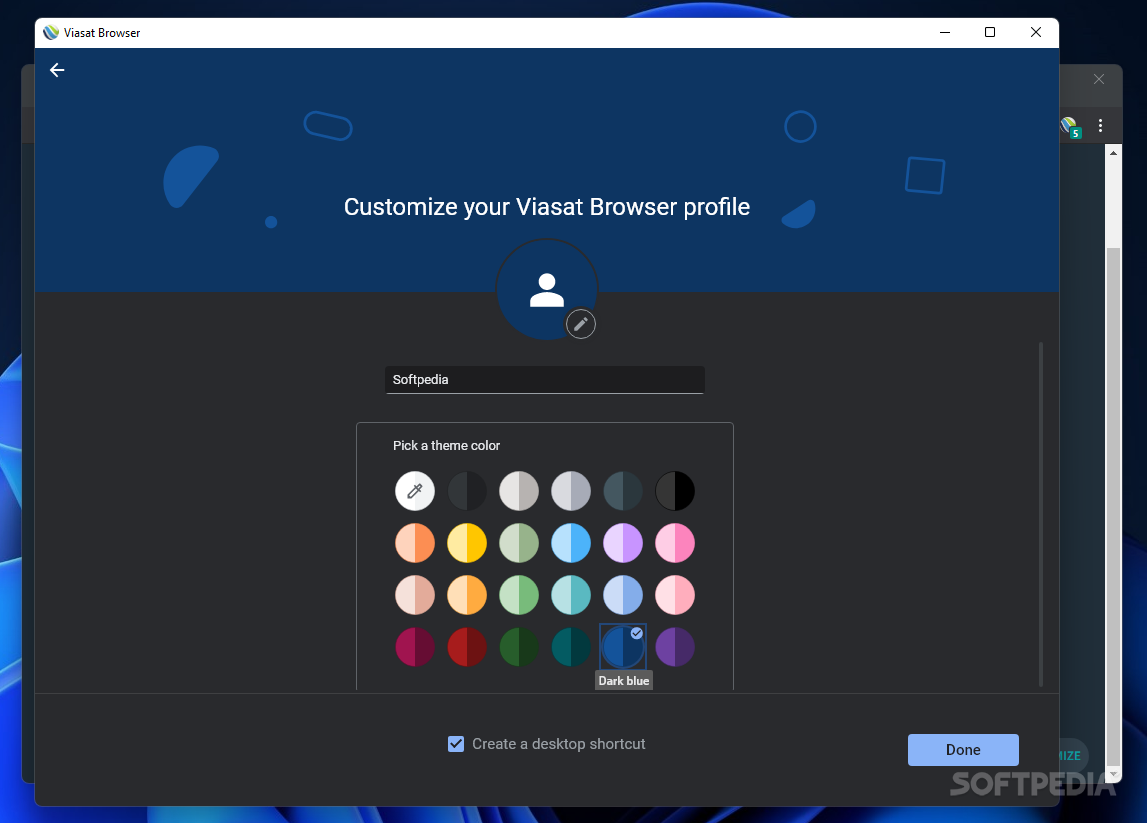Click the 'Pick a theme color' label
The width and height of the screenshot is (1147, 823).
(x=446, y=446)
